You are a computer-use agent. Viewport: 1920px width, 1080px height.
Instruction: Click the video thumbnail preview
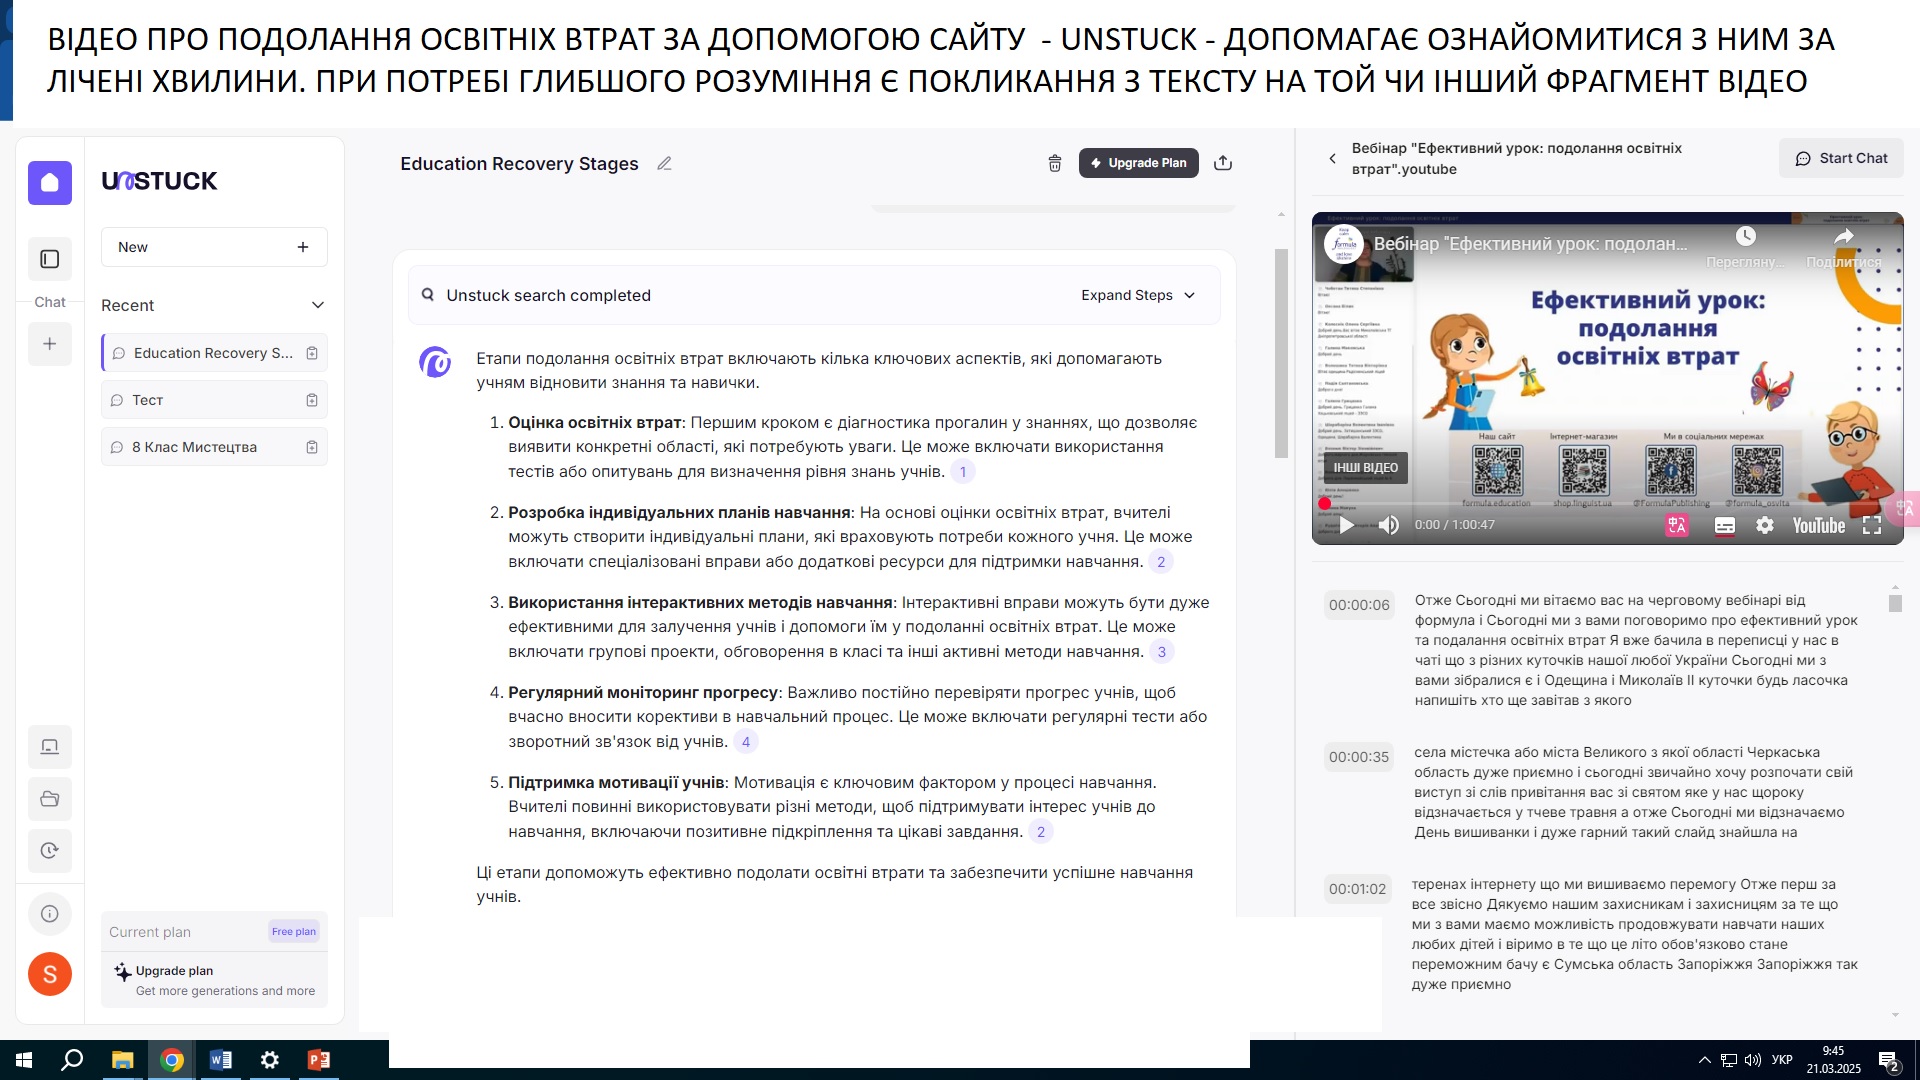point(1607,378)
